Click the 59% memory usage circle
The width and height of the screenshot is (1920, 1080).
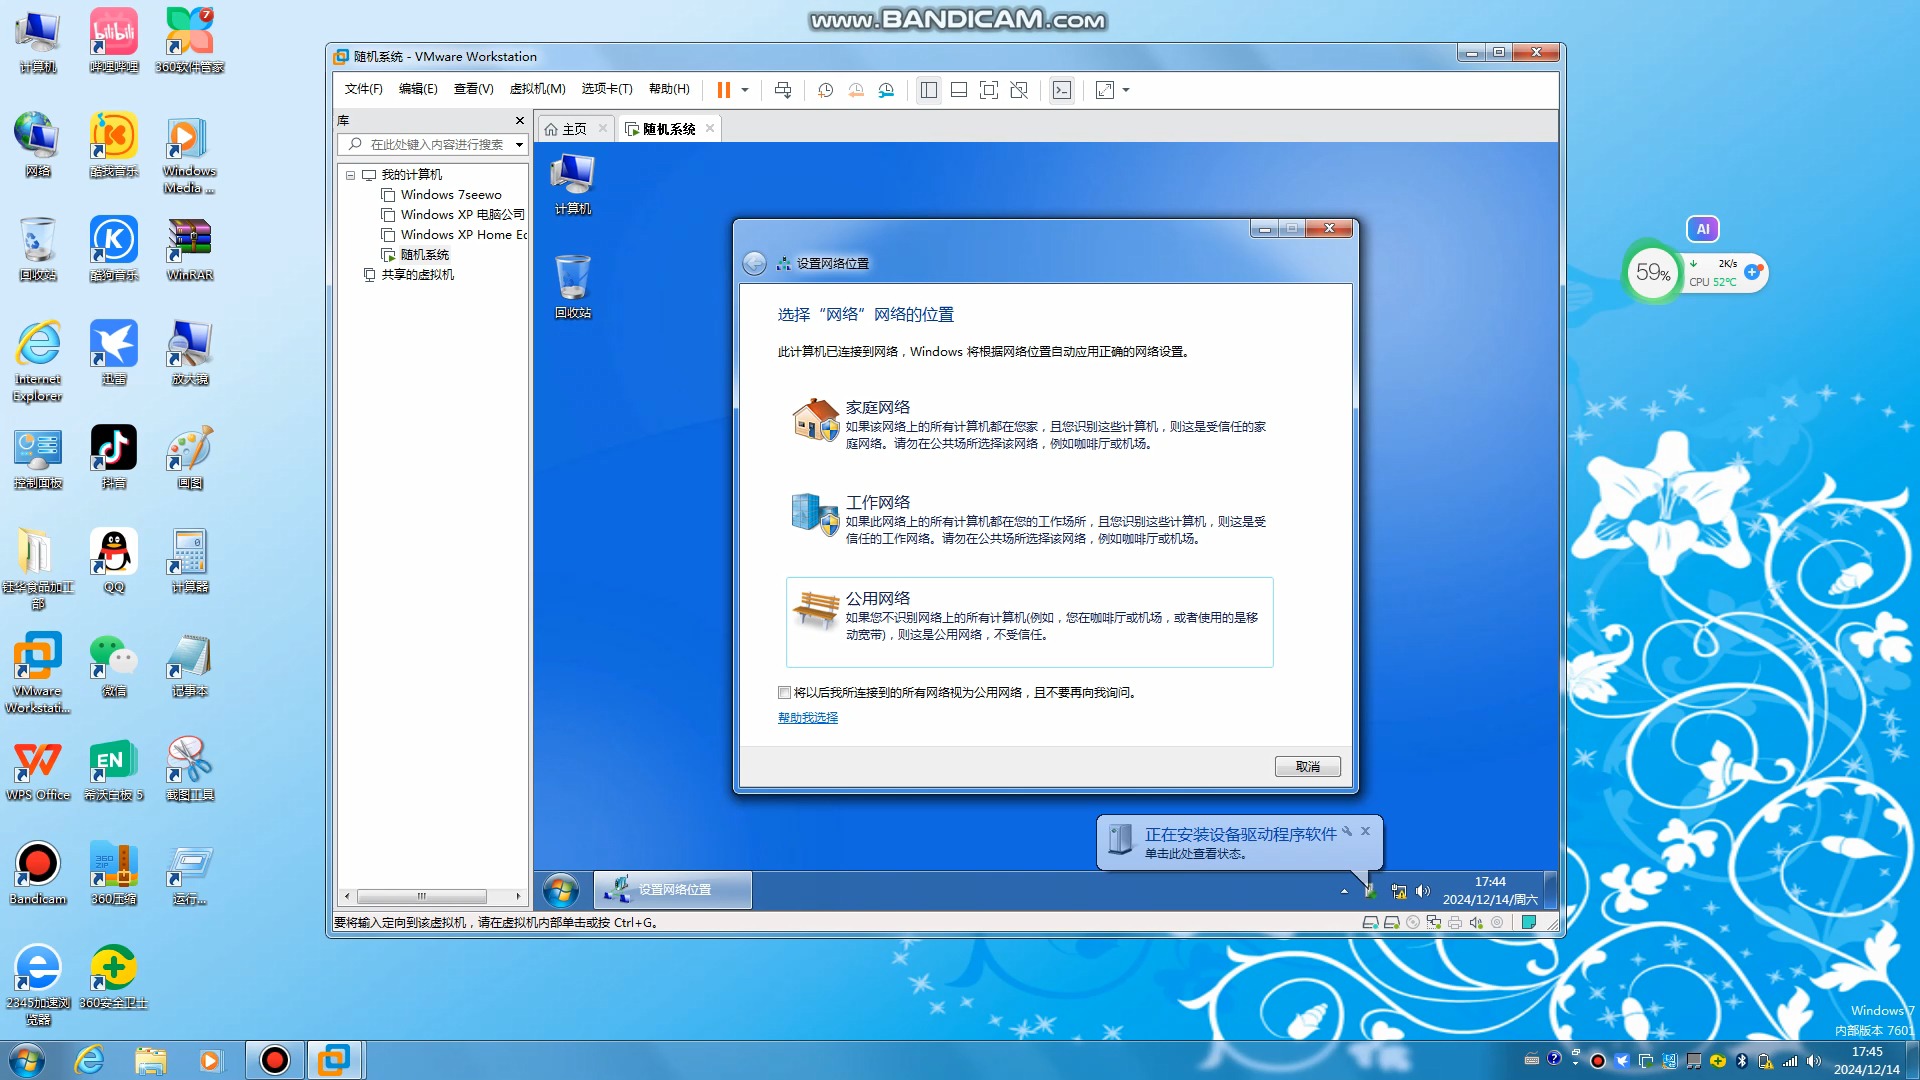coord(1652,272)
